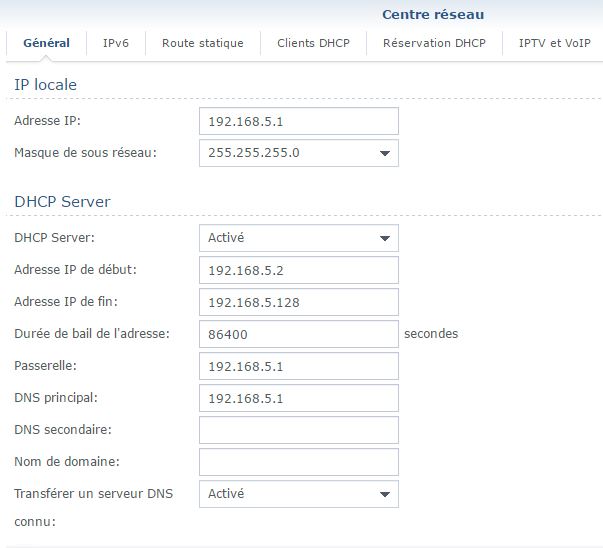Click the Passerelle input field
This screenshot has height=548, width=603.
tap(299, 366)
